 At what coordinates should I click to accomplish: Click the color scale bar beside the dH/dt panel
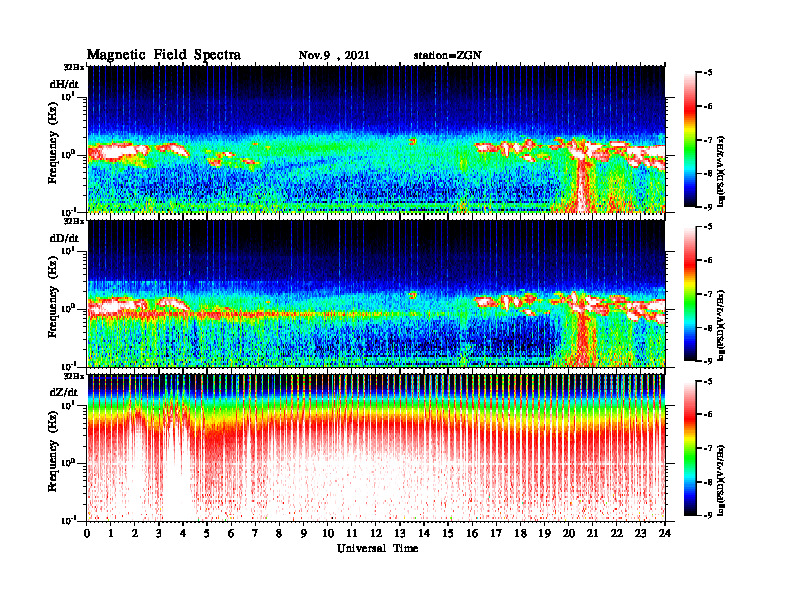pos(690,139)
